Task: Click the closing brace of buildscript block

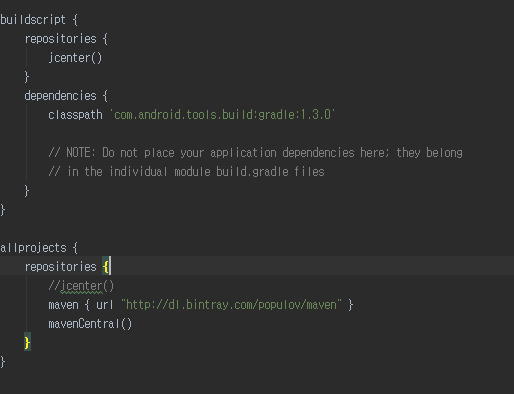Action: 3,210
